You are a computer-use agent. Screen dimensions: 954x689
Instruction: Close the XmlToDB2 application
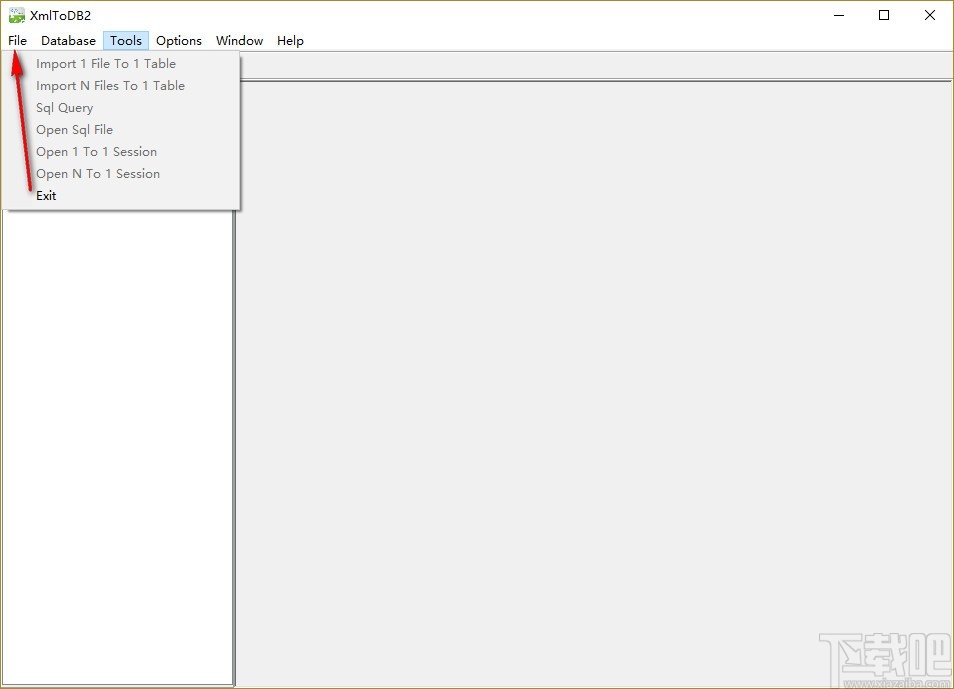(930, 15)
